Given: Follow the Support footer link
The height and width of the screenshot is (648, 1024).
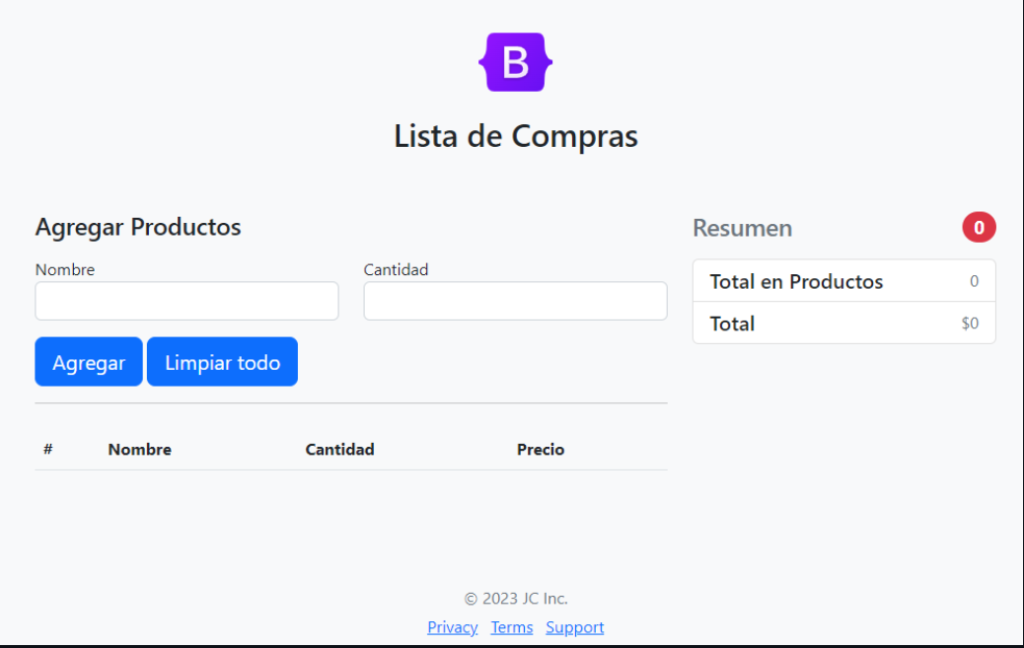Looking at the screenshot, I should pos(575,627).
